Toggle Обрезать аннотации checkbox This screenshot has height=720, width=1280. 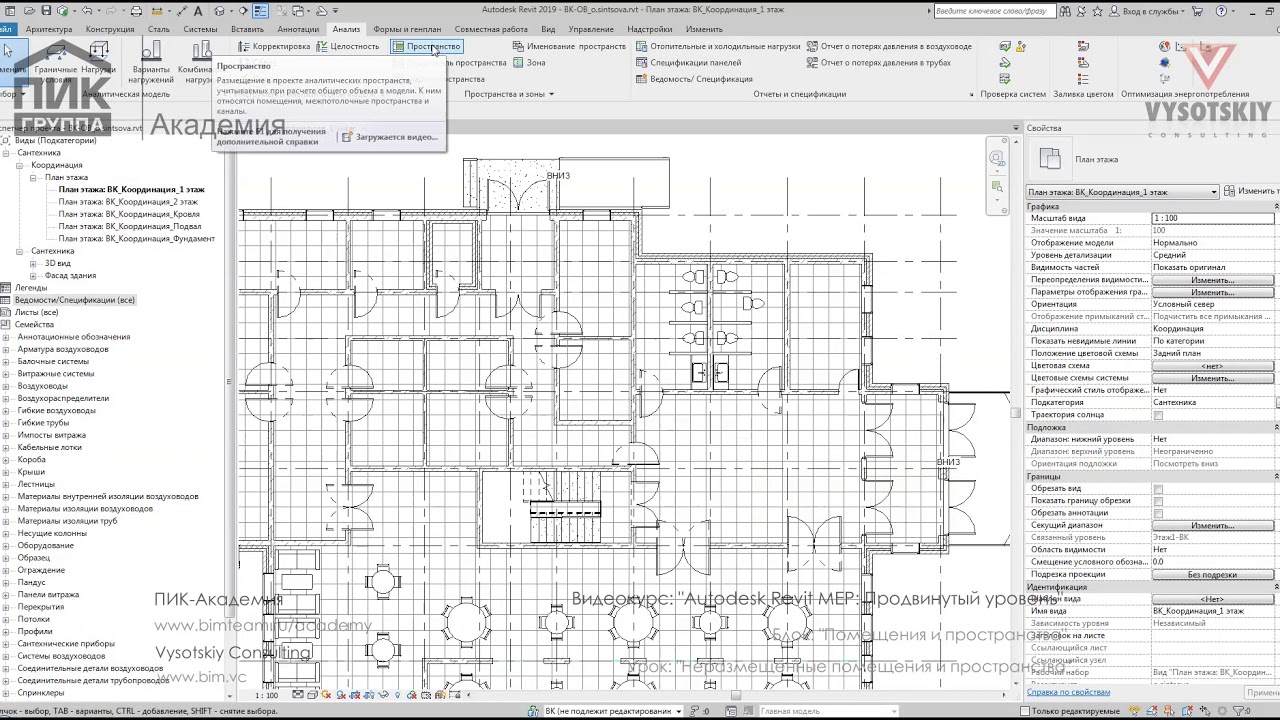pyautogui.click(x=1158, y=513)
